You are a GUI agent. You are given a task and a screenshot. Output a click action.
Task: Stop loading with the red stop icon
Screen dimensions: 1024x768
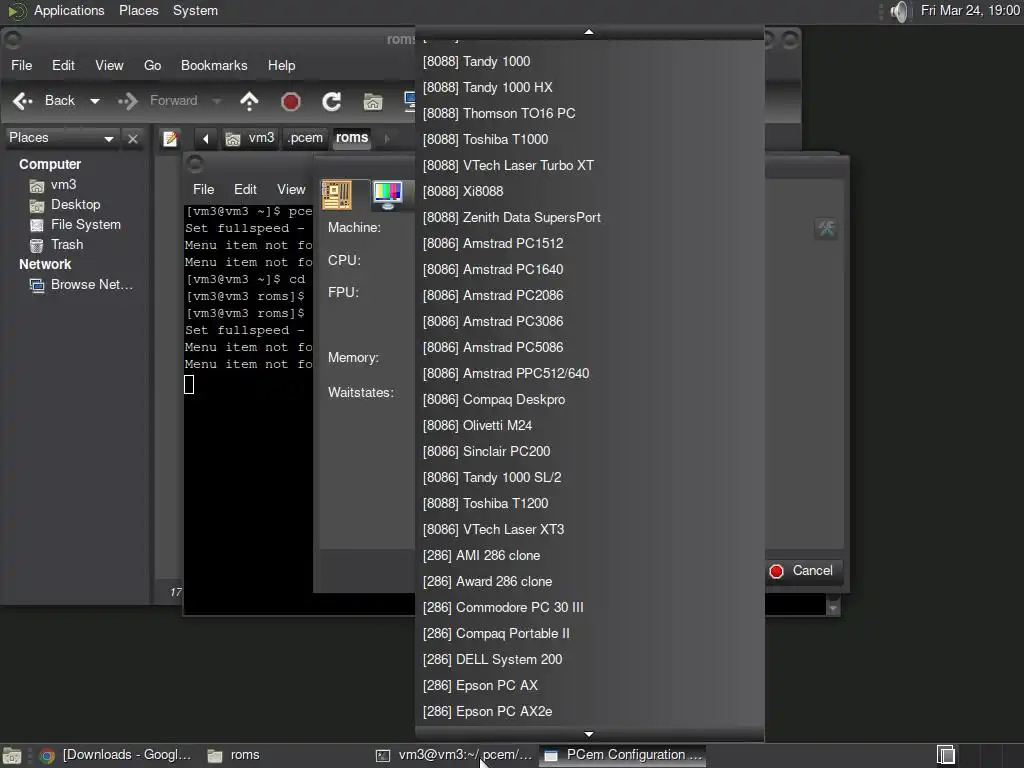tap(291, 101)
